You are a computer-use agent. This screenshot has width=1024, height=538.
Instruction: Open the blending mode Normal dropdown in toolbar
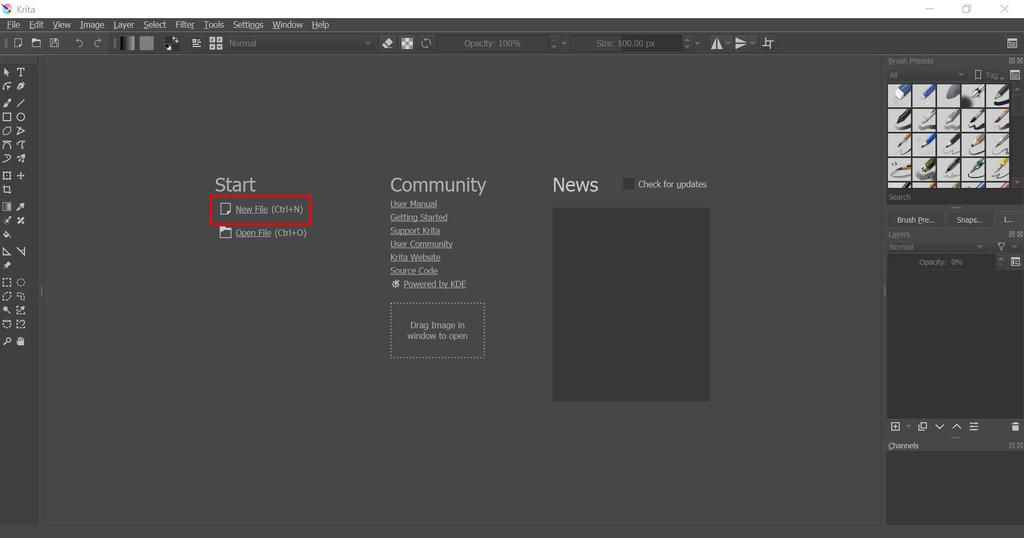pos(300,43)
